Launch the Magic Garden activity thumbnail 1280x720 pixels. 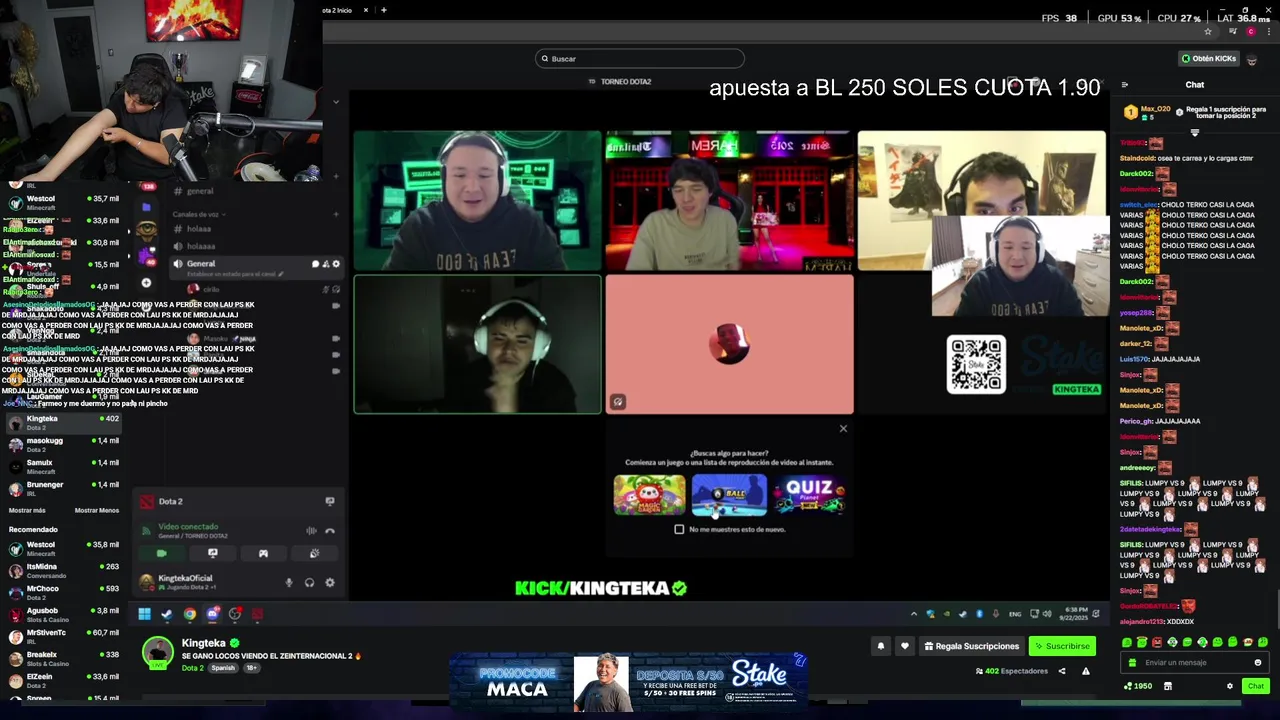click(x=649, y=495)
